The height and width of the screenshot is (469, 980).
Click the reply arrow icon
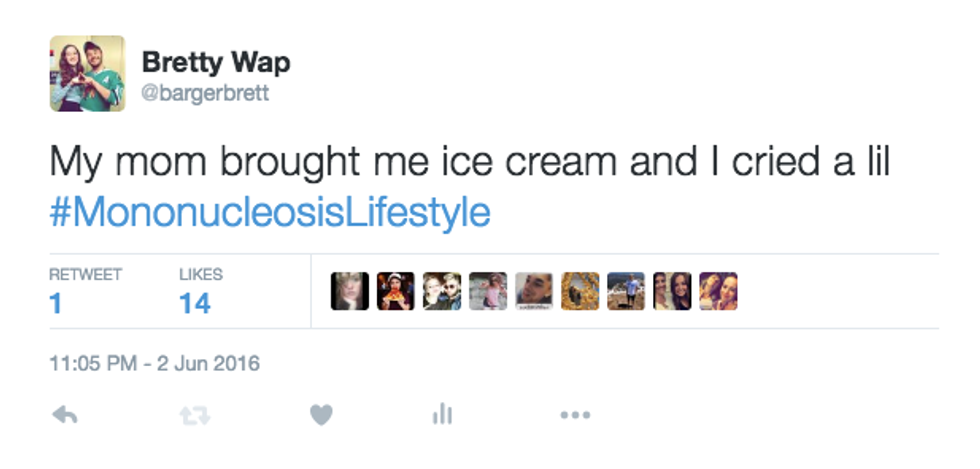(63, 415)
